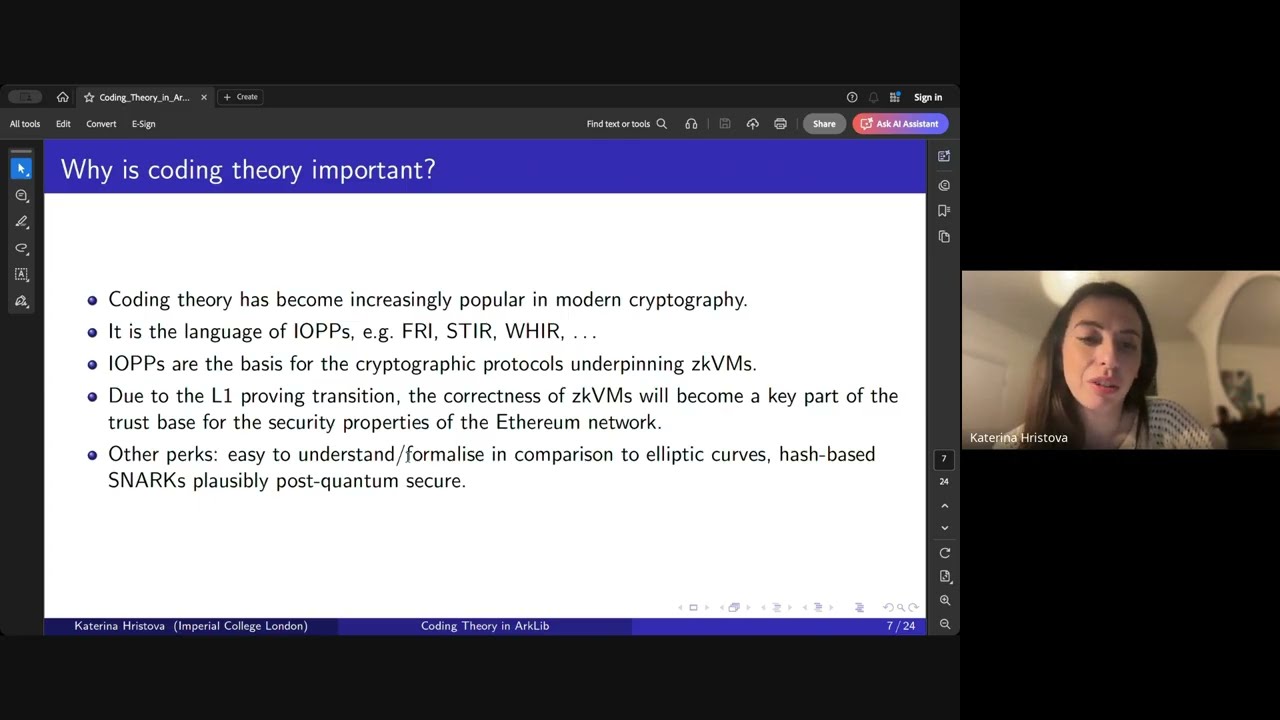This screenshot has height=720, width=1280.
Task: Save the document with floppy disk icon
Action: point(725,124)
